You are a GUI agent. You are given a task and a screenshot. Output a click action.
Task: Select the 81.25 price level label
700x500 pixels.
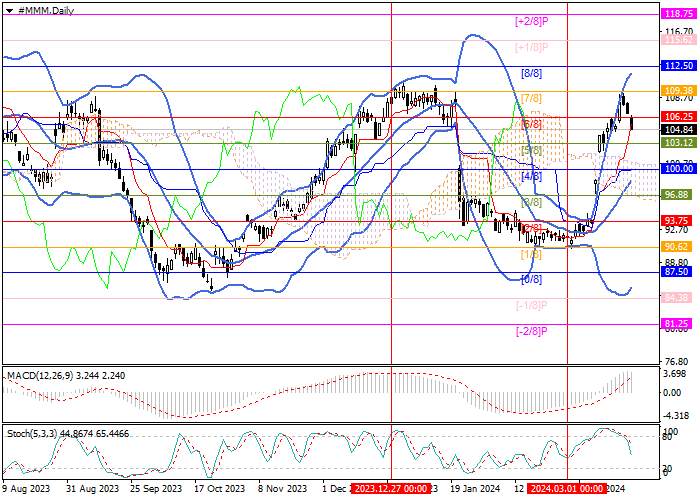pyautogui.click(x=679, y=324)
